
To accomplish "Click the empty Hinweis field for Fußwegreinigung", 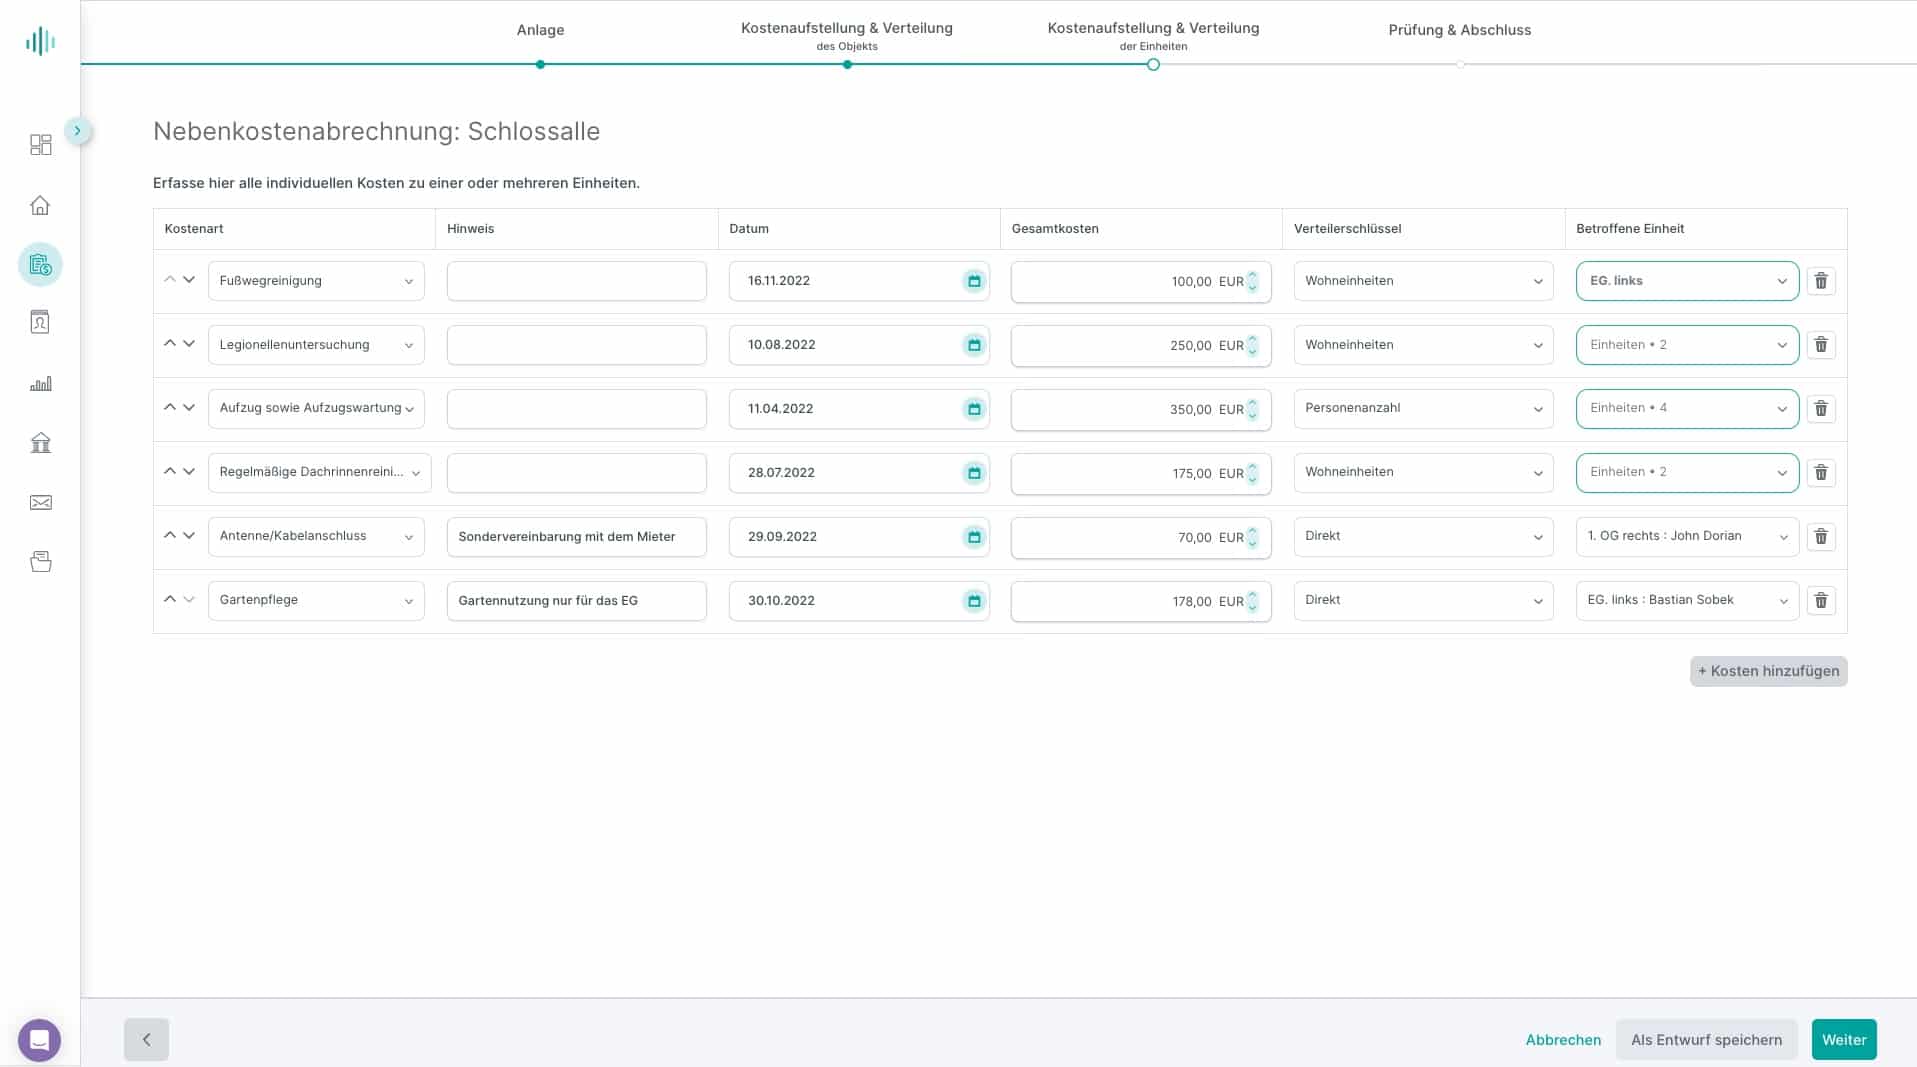I will pyautogui.click(x=576, y=281).
